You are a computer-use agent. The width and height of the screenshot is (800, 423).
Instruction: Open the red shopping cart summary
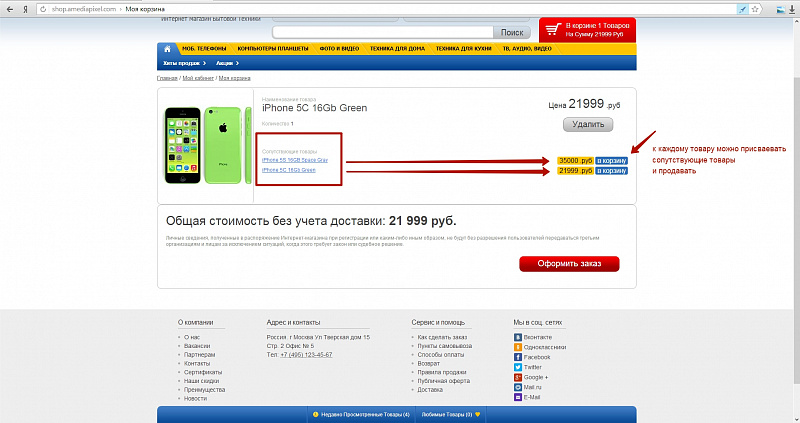587,30
